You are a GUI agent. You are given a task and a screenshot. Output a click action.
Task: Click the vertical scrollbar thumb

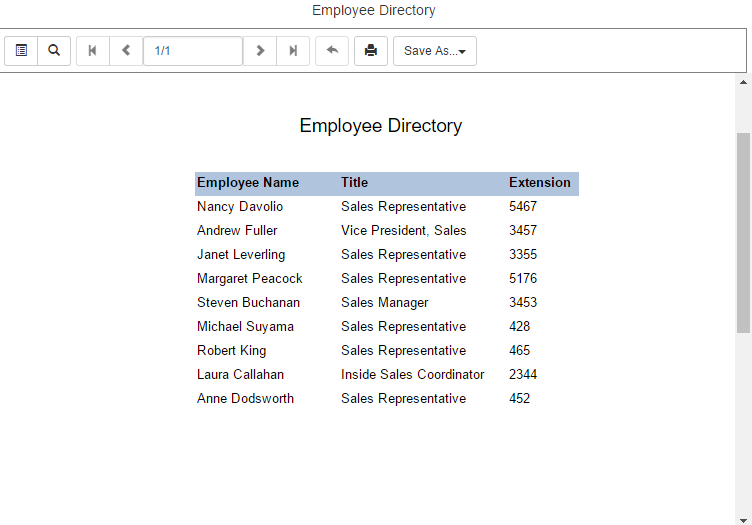pos(743,233)
